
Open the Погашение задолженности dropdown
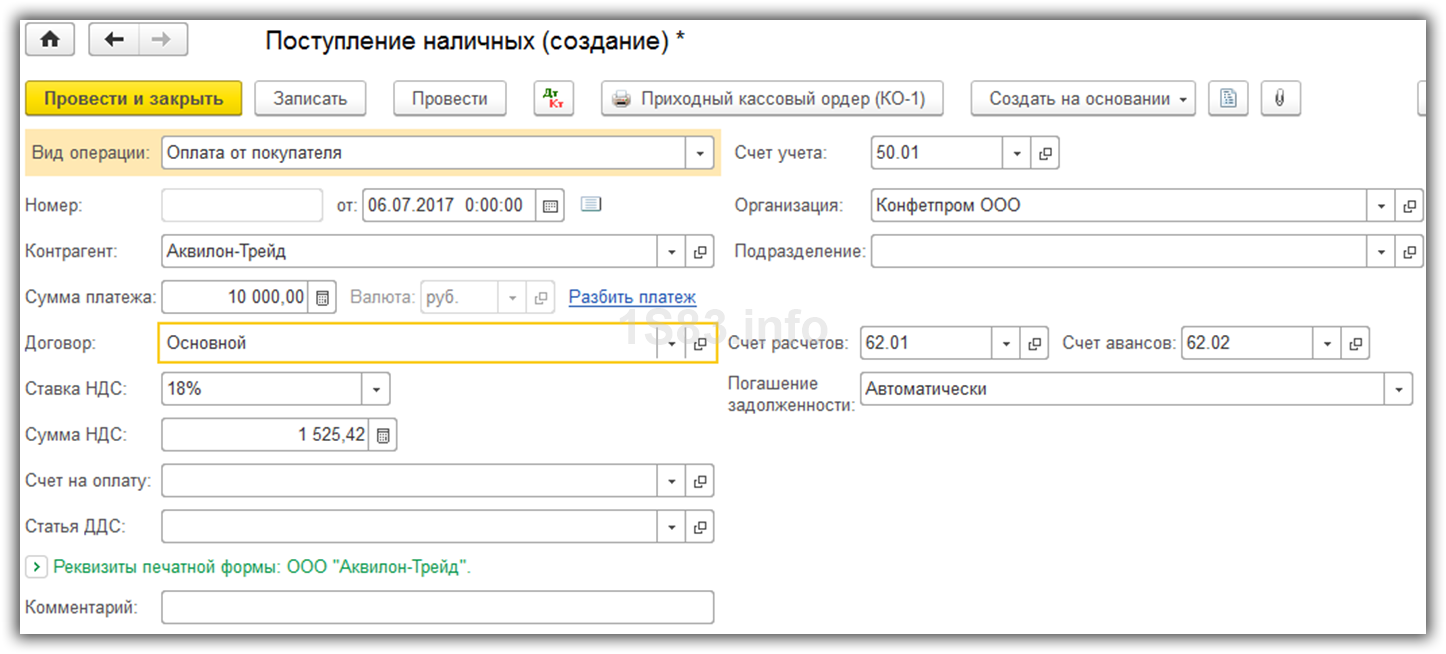coord(1397,390)
